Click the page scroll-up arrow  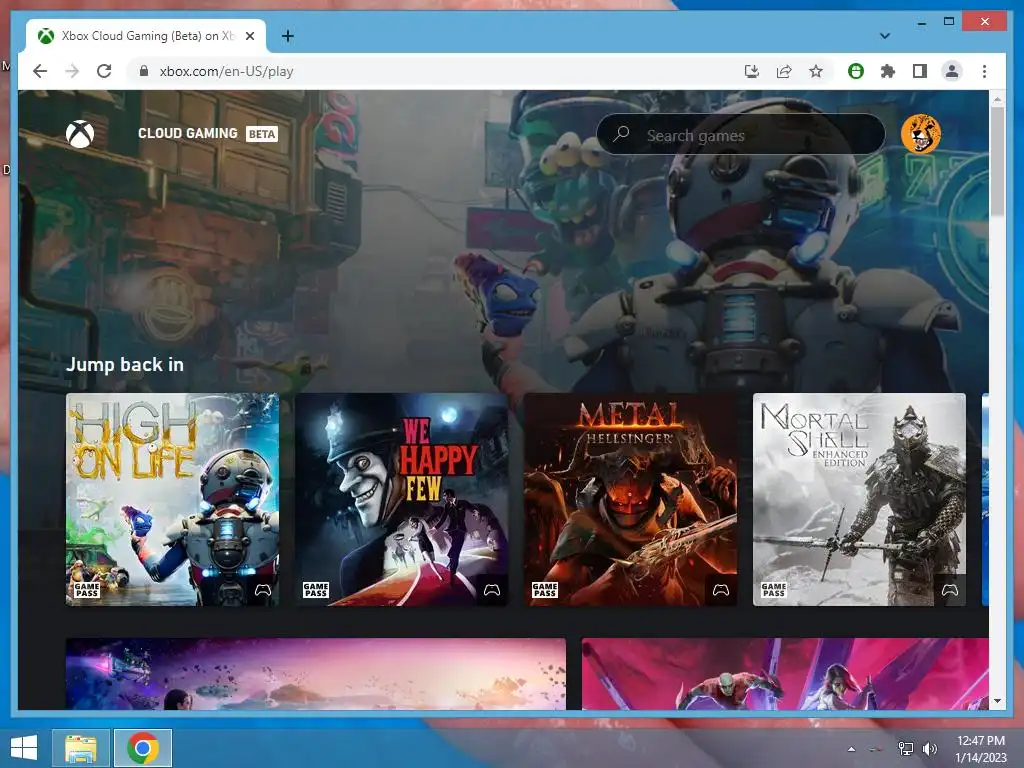(x=997, y=100)
